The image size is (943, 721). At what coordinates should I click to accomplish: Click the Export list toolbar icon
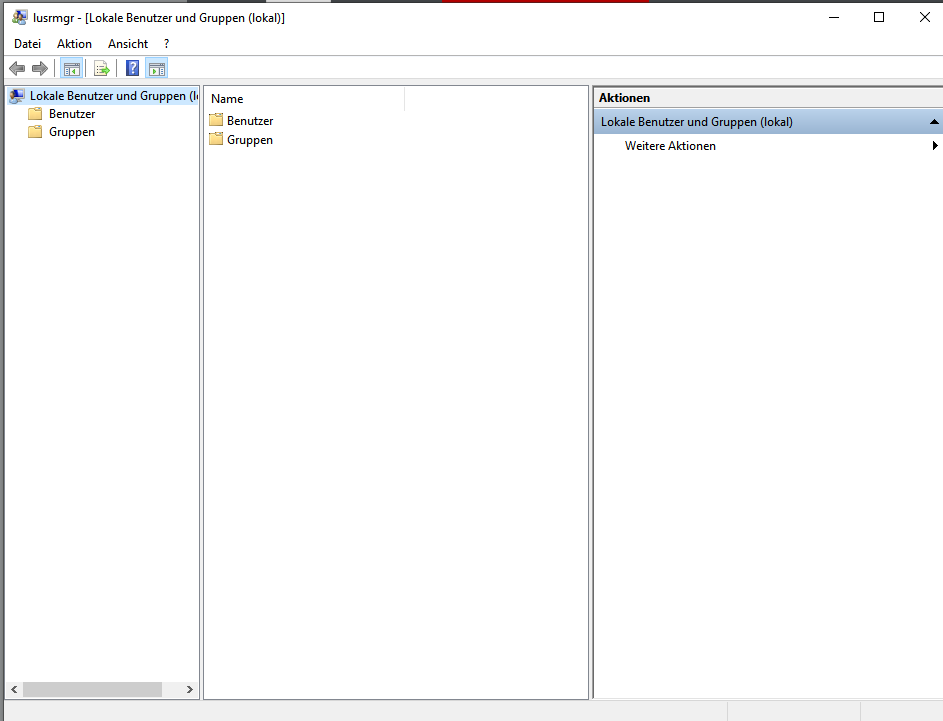tap(102, 69)
